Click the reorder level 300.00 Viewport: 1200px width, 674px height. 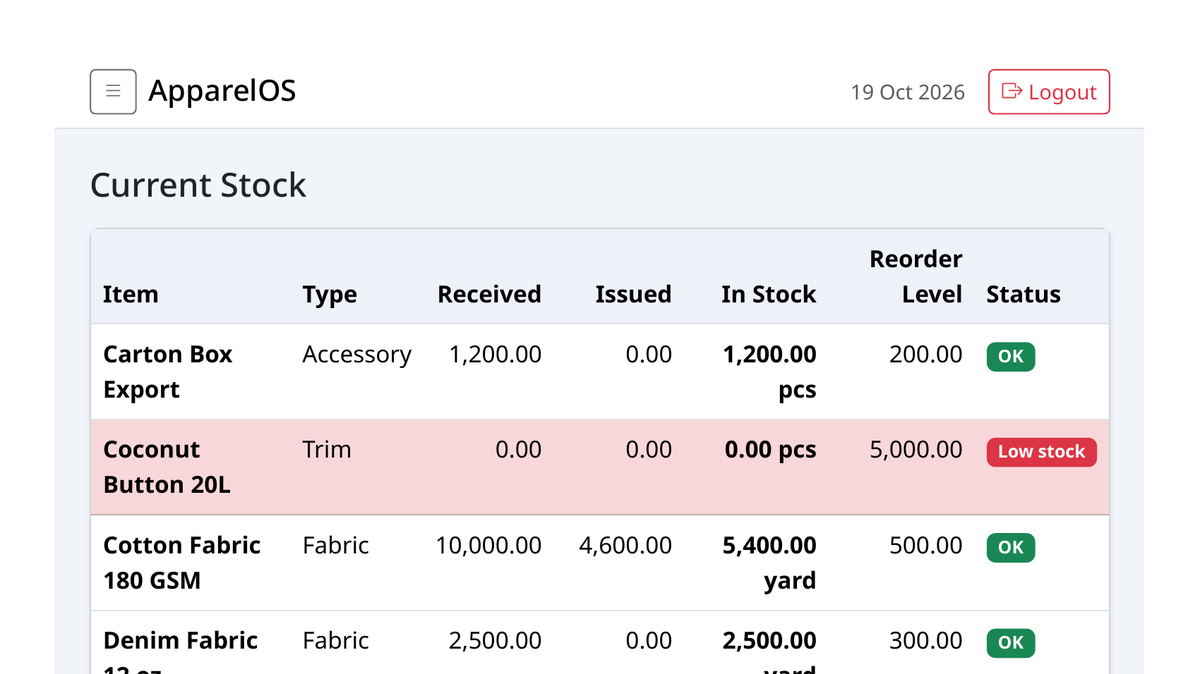coord(926,640)
